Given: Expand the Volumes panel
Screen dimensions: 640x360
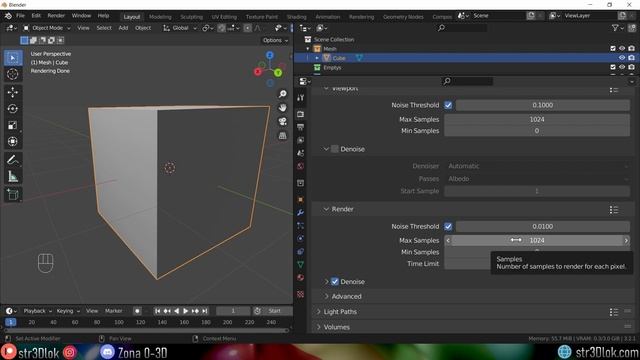Looking at the screenshot, I should [x=319, y=327].
